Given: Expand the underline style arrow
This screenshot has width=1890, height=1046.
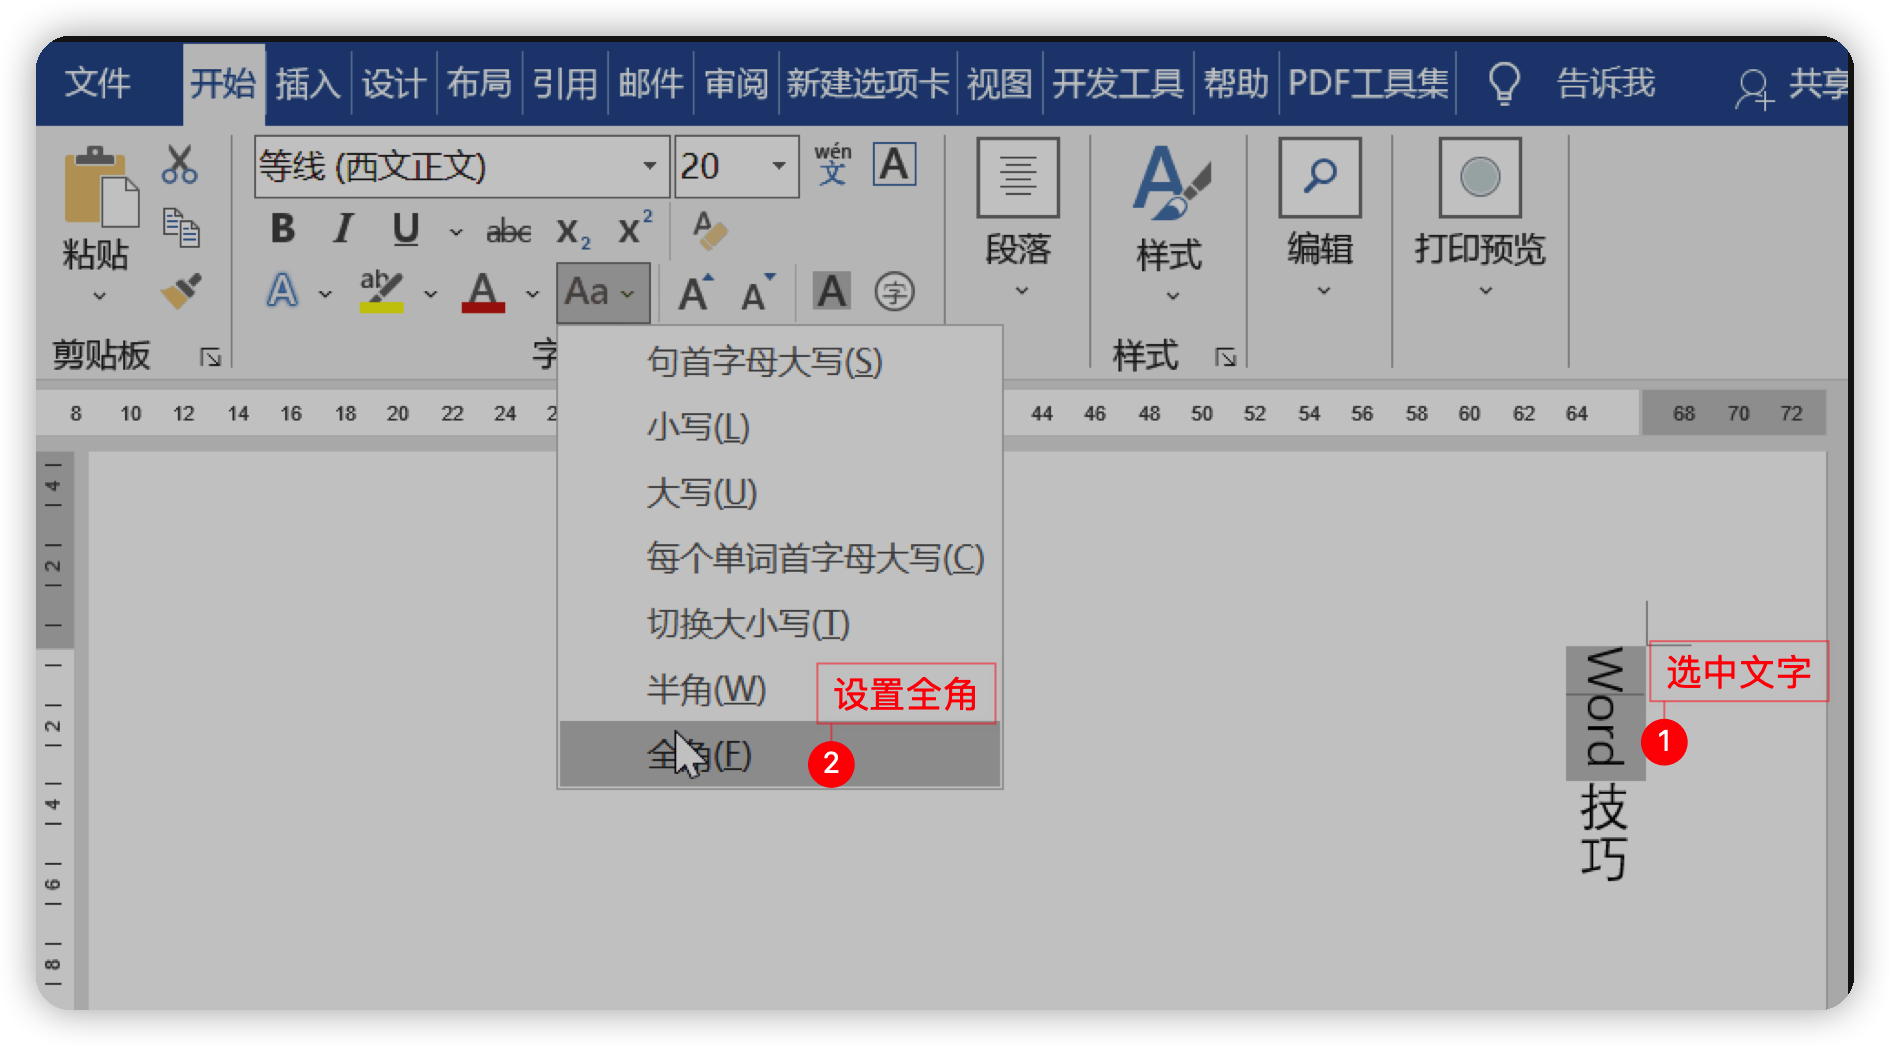Looking at the screenshot, I should tap(456, 232).
